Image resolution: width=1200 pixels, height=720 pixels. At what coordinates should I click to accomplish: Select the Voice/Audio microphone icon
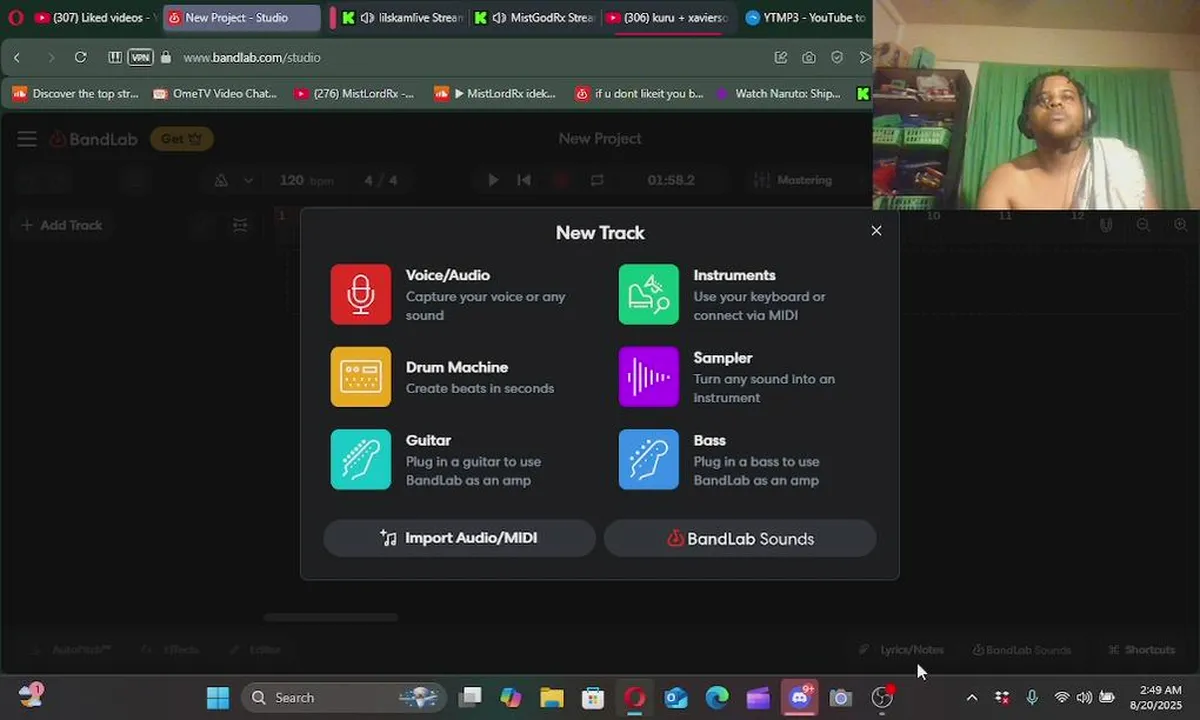click(361, 294)
